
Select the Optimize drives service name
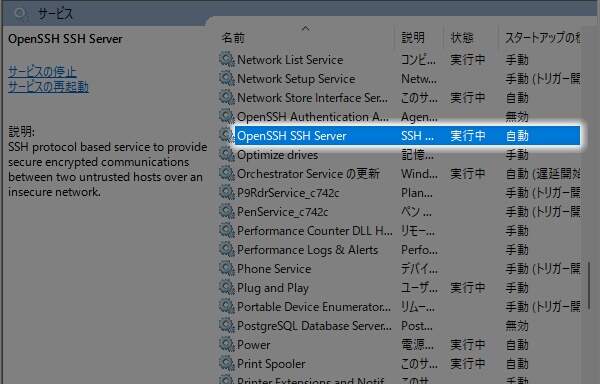277,155
